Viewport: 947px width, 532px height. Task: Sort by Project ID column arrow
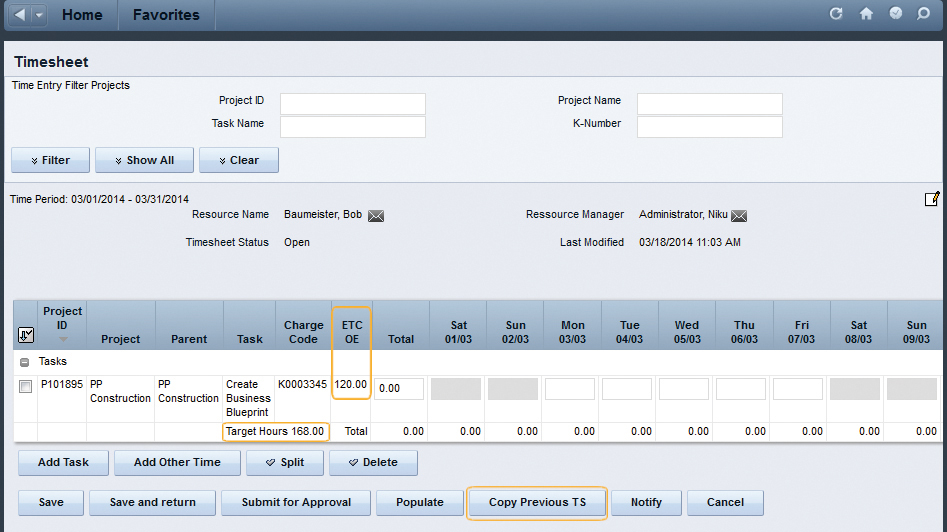pos(62,339)
